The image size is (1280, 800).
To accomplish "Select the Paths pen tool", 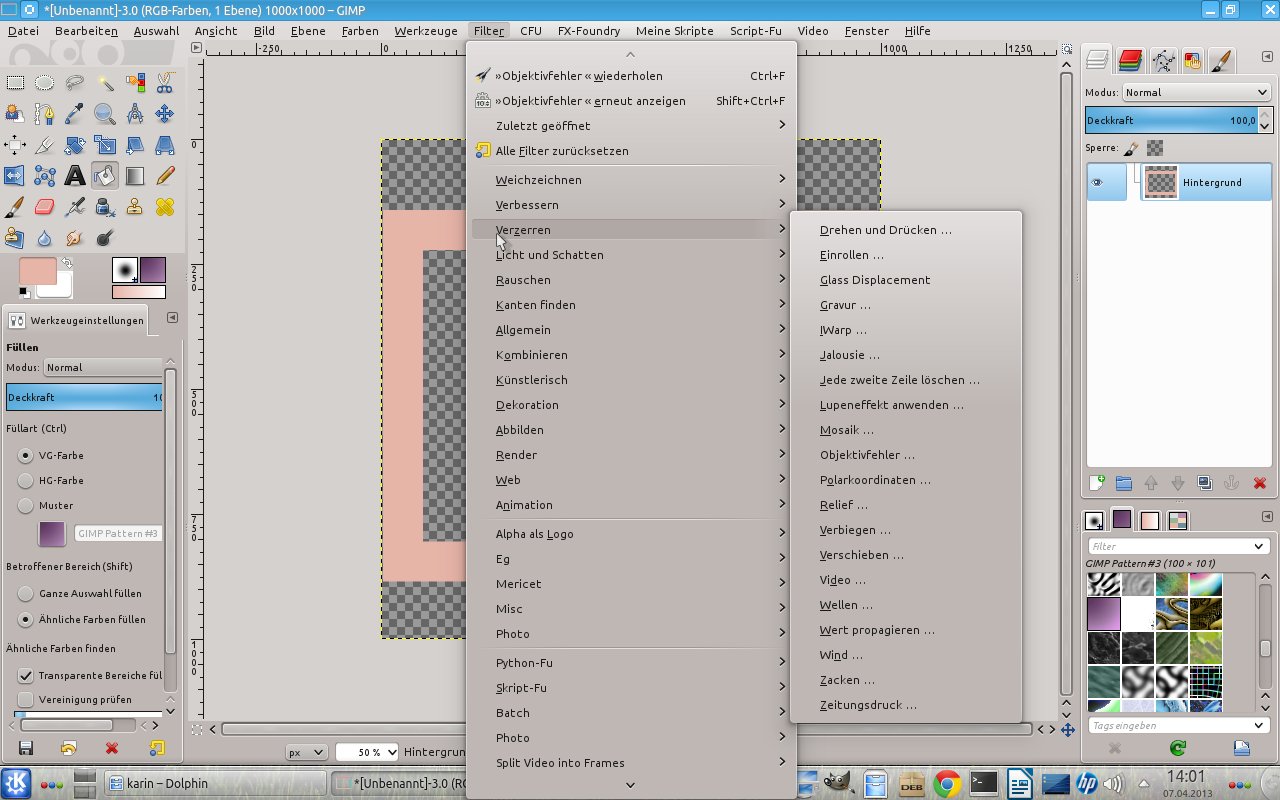I will coord(45,114).
